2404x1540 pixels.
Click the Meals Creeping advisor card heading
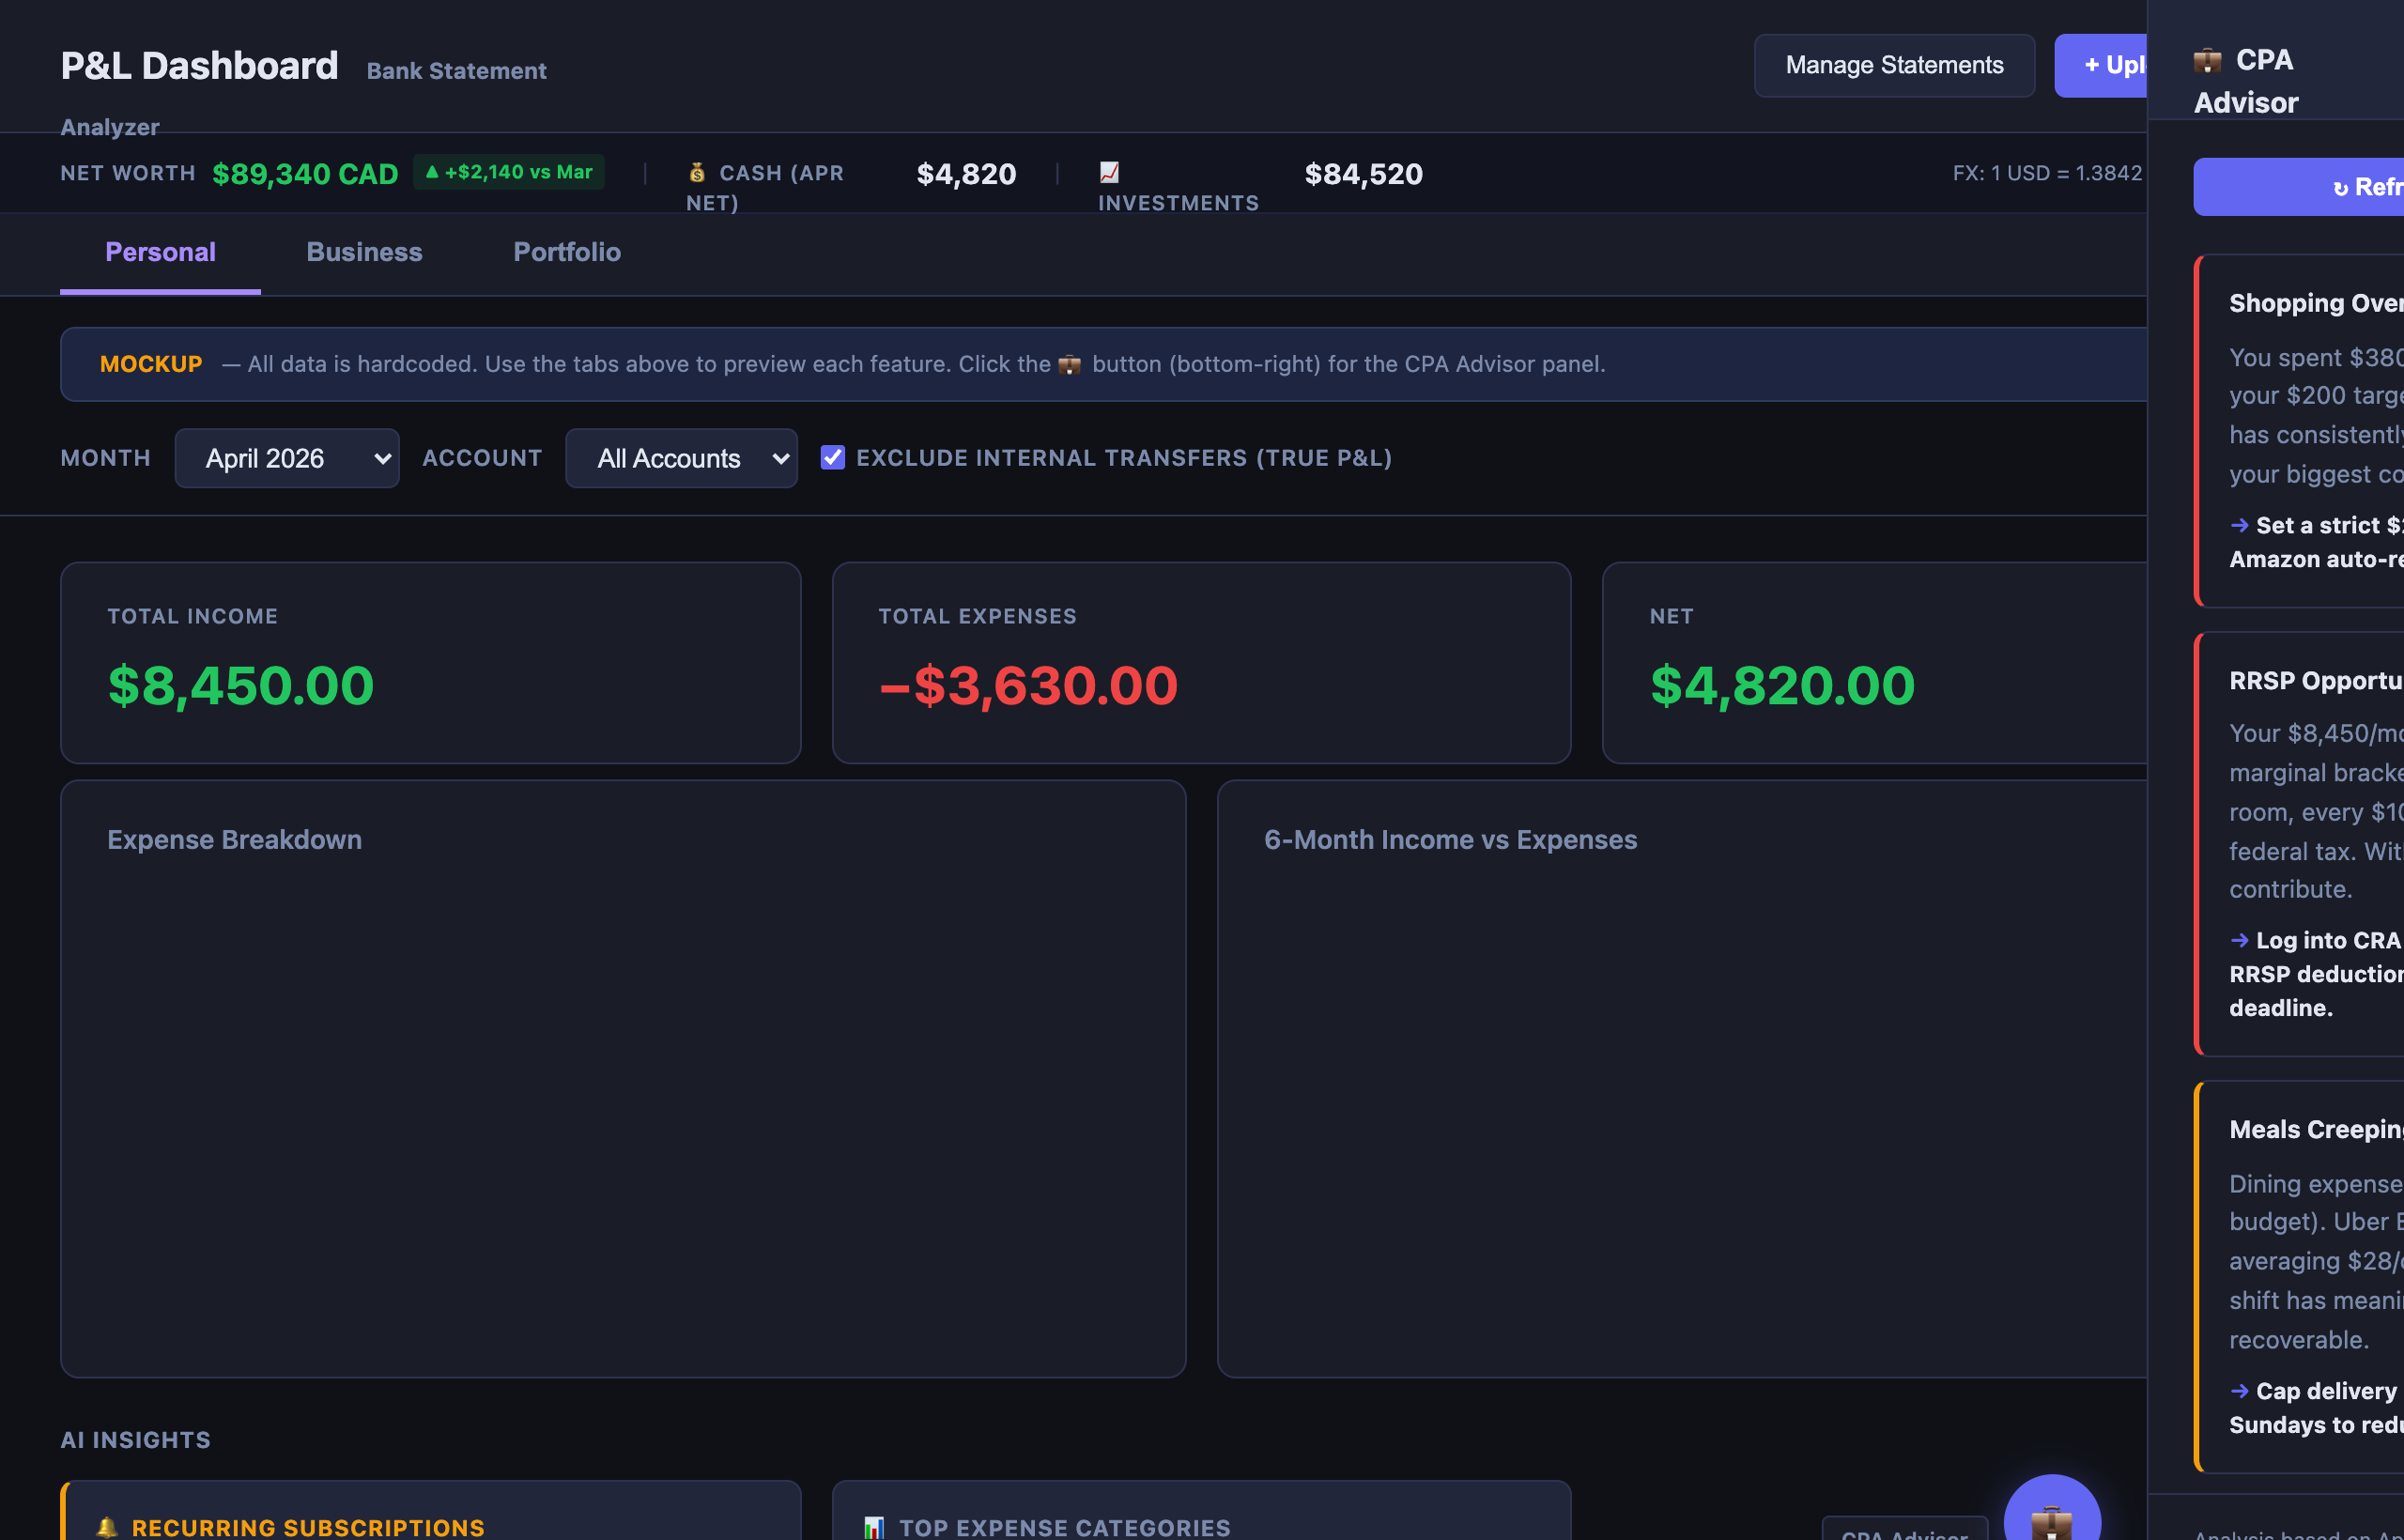point(2316,1129)
